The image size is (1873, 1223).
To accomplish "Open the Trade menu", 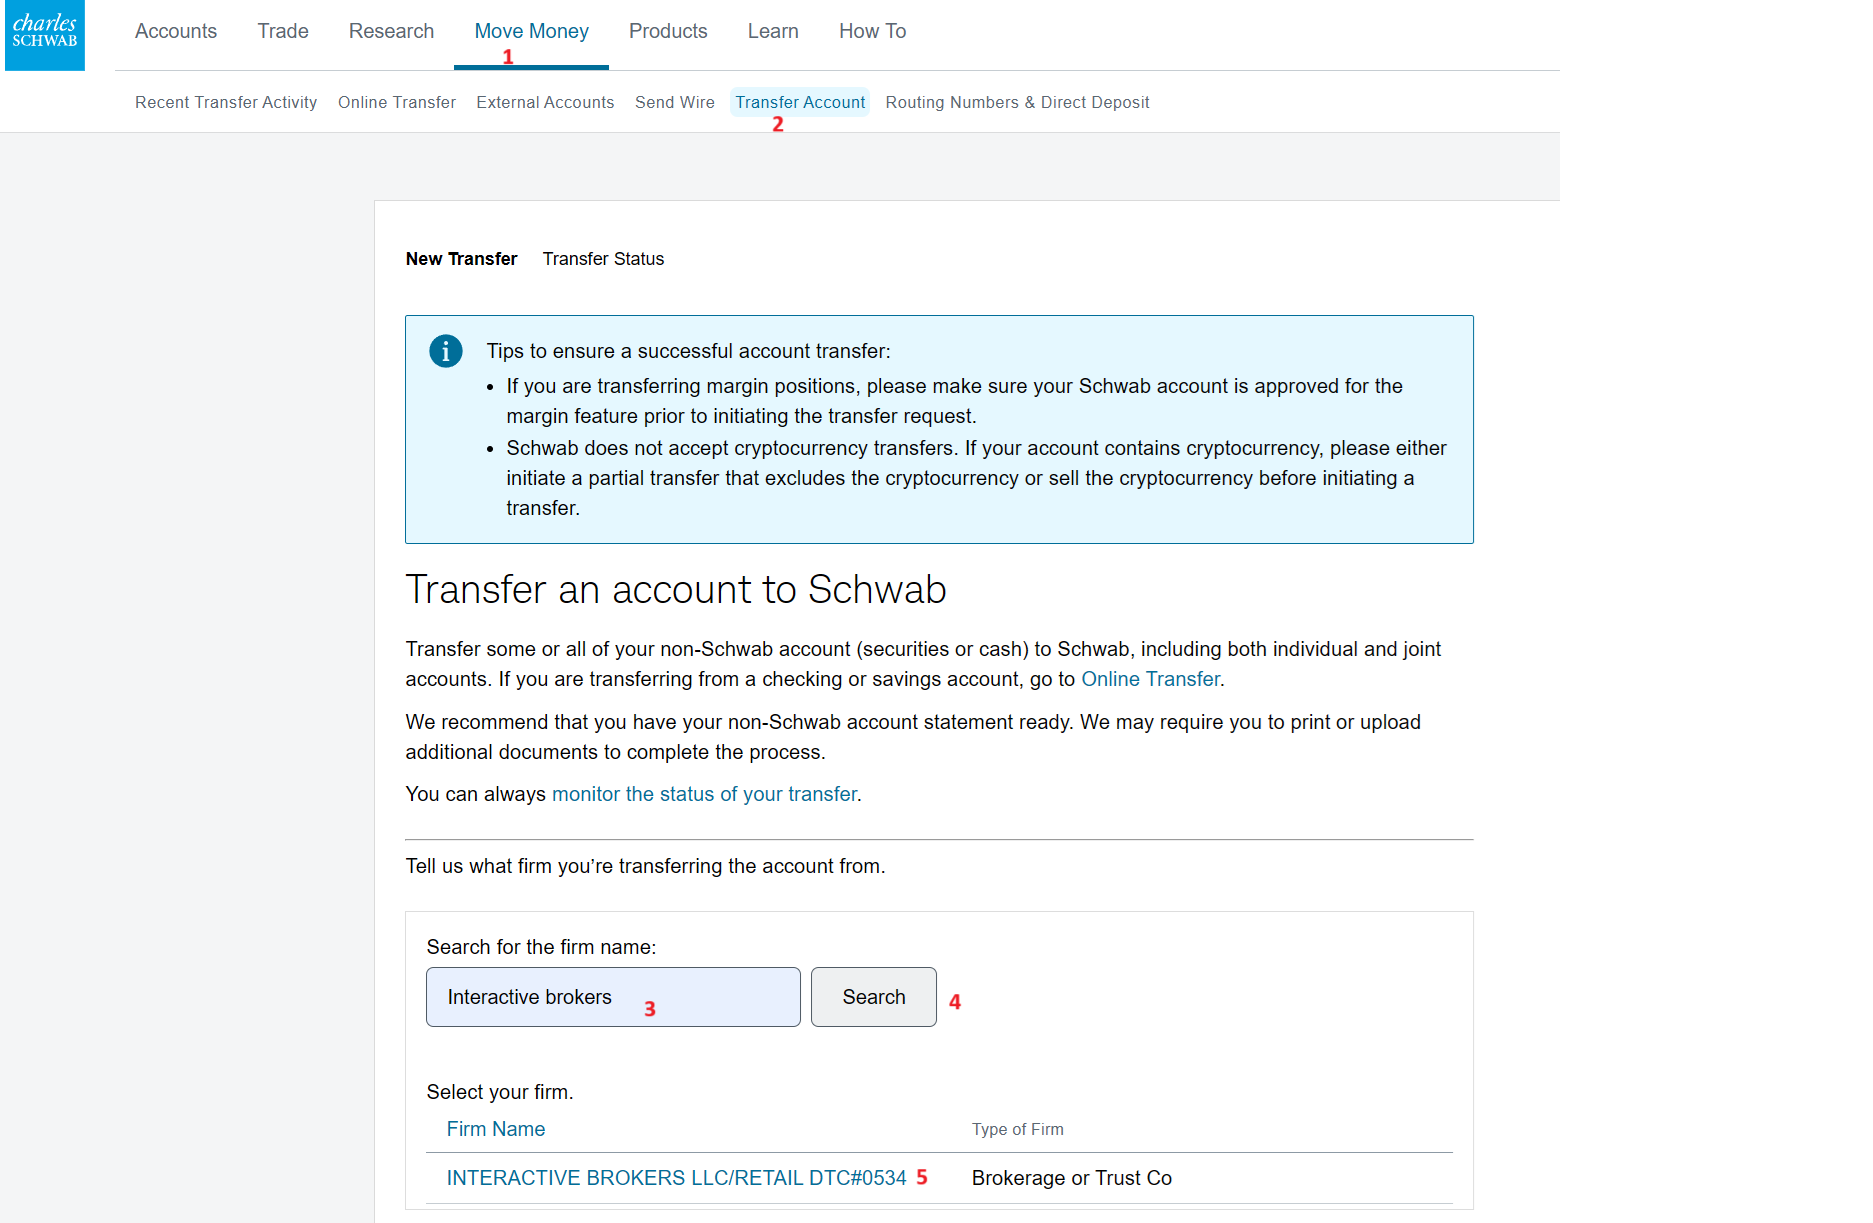I will pyautogui.click(x=283, y=31).
